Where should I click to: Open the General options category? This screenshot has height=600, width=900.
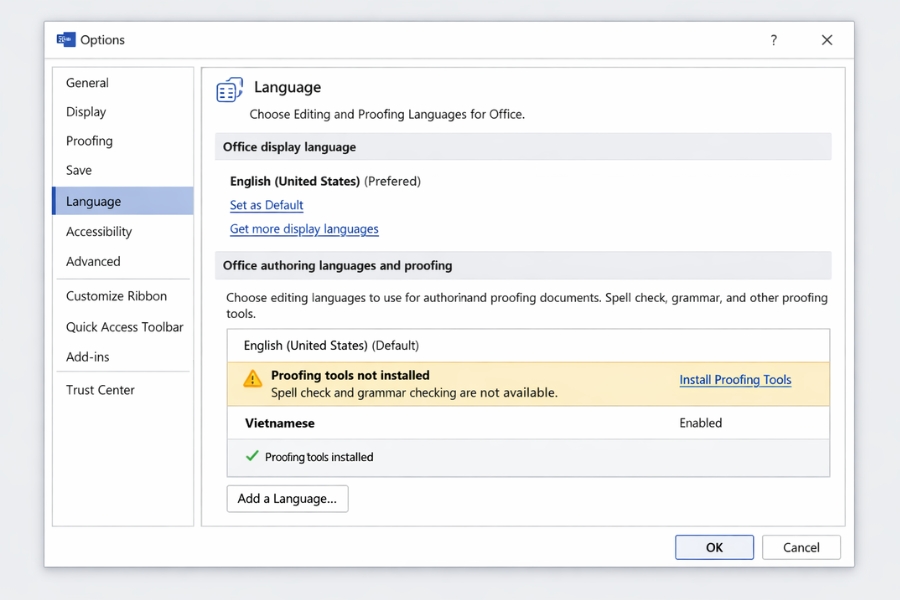(88, 83)
